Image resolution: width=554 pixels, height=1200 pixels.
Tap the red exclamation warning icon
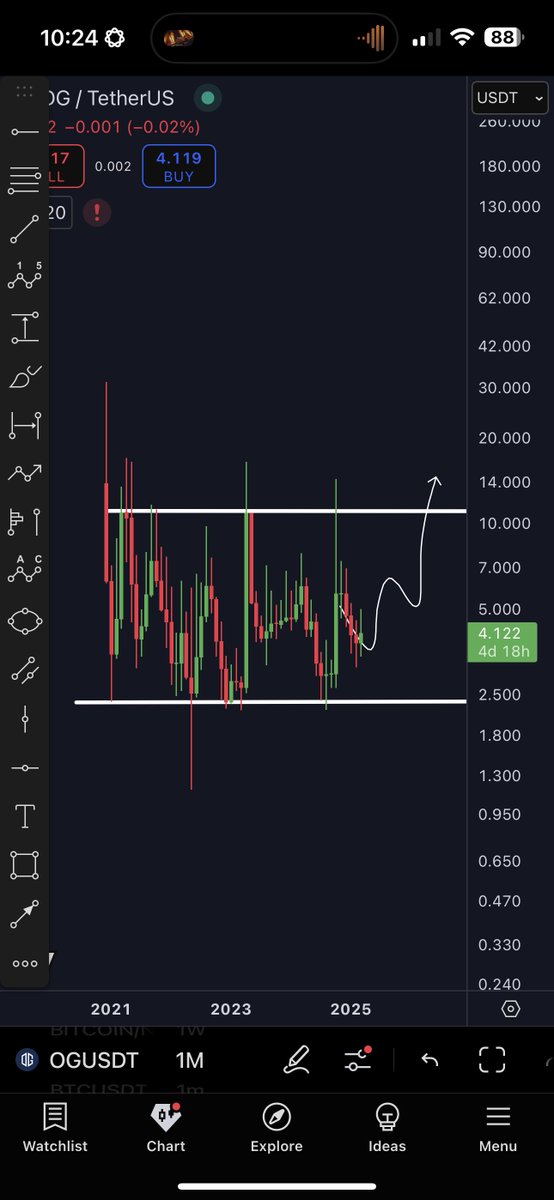point(97,212)
